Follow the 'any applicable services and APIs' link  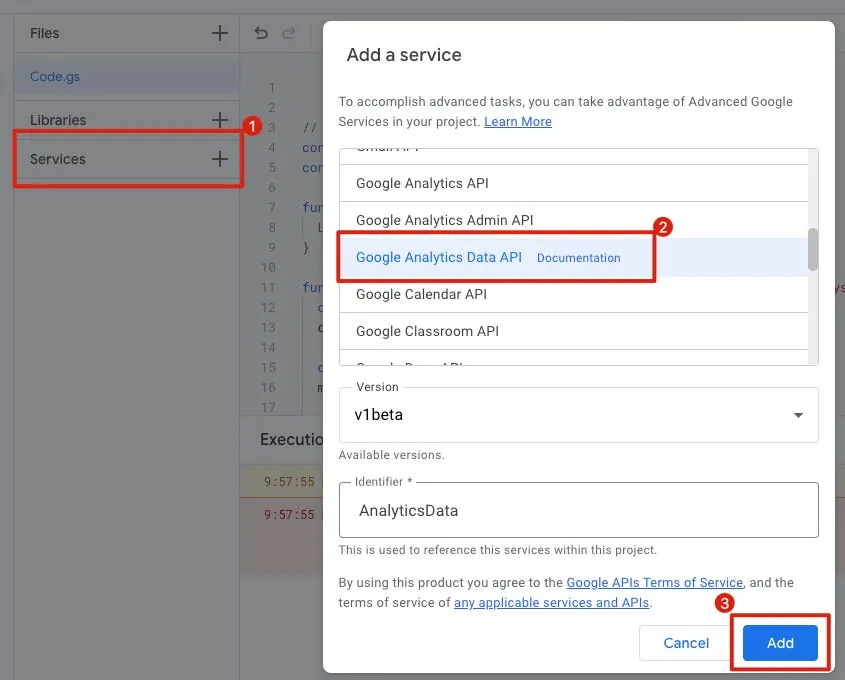pos(551,602)
